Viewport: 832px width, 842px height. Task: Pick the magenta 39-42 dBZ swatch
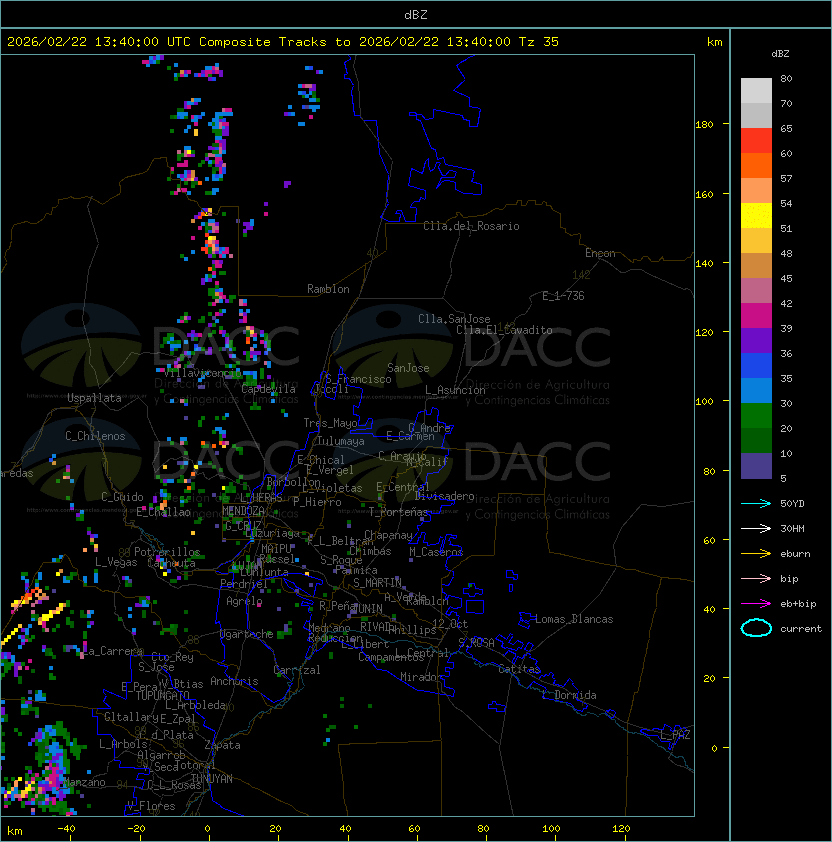(756, 316)
